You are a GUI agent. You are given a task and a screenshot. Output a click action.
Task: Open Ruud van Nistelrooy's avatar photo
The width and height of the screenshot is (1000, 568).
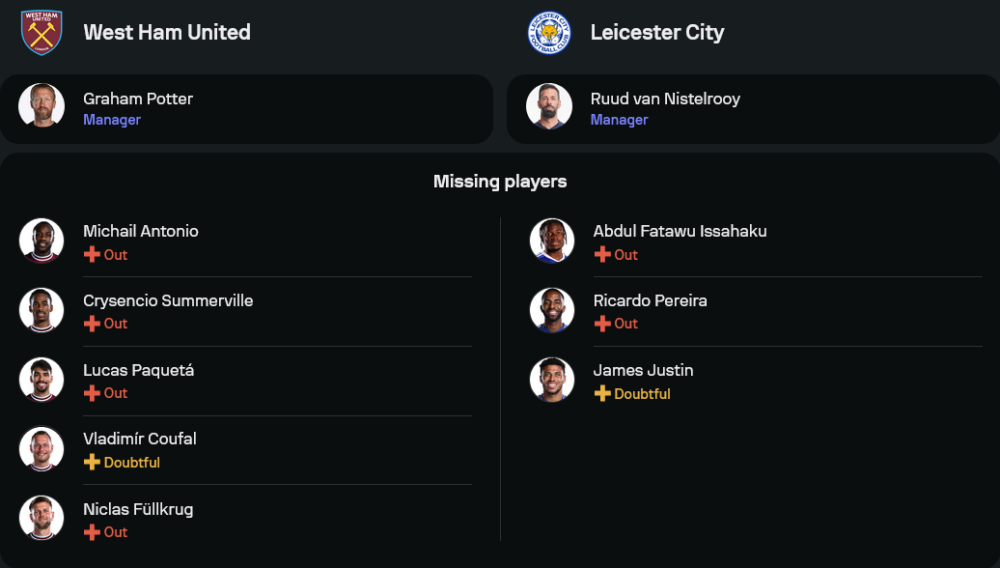coord(549,106)
